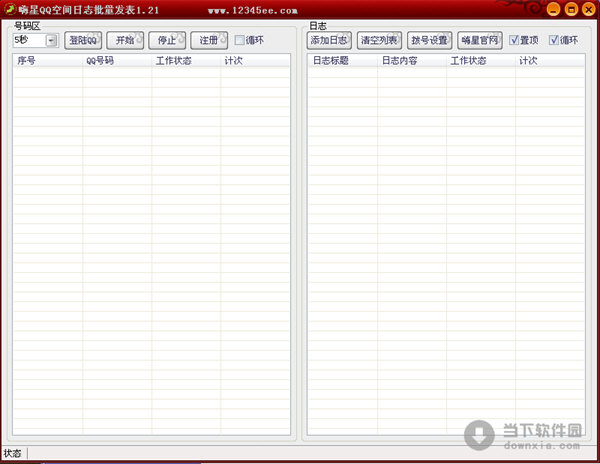600x464 pixels.
Task: Maximize the window using title bar button
Action: pos(570,9)
